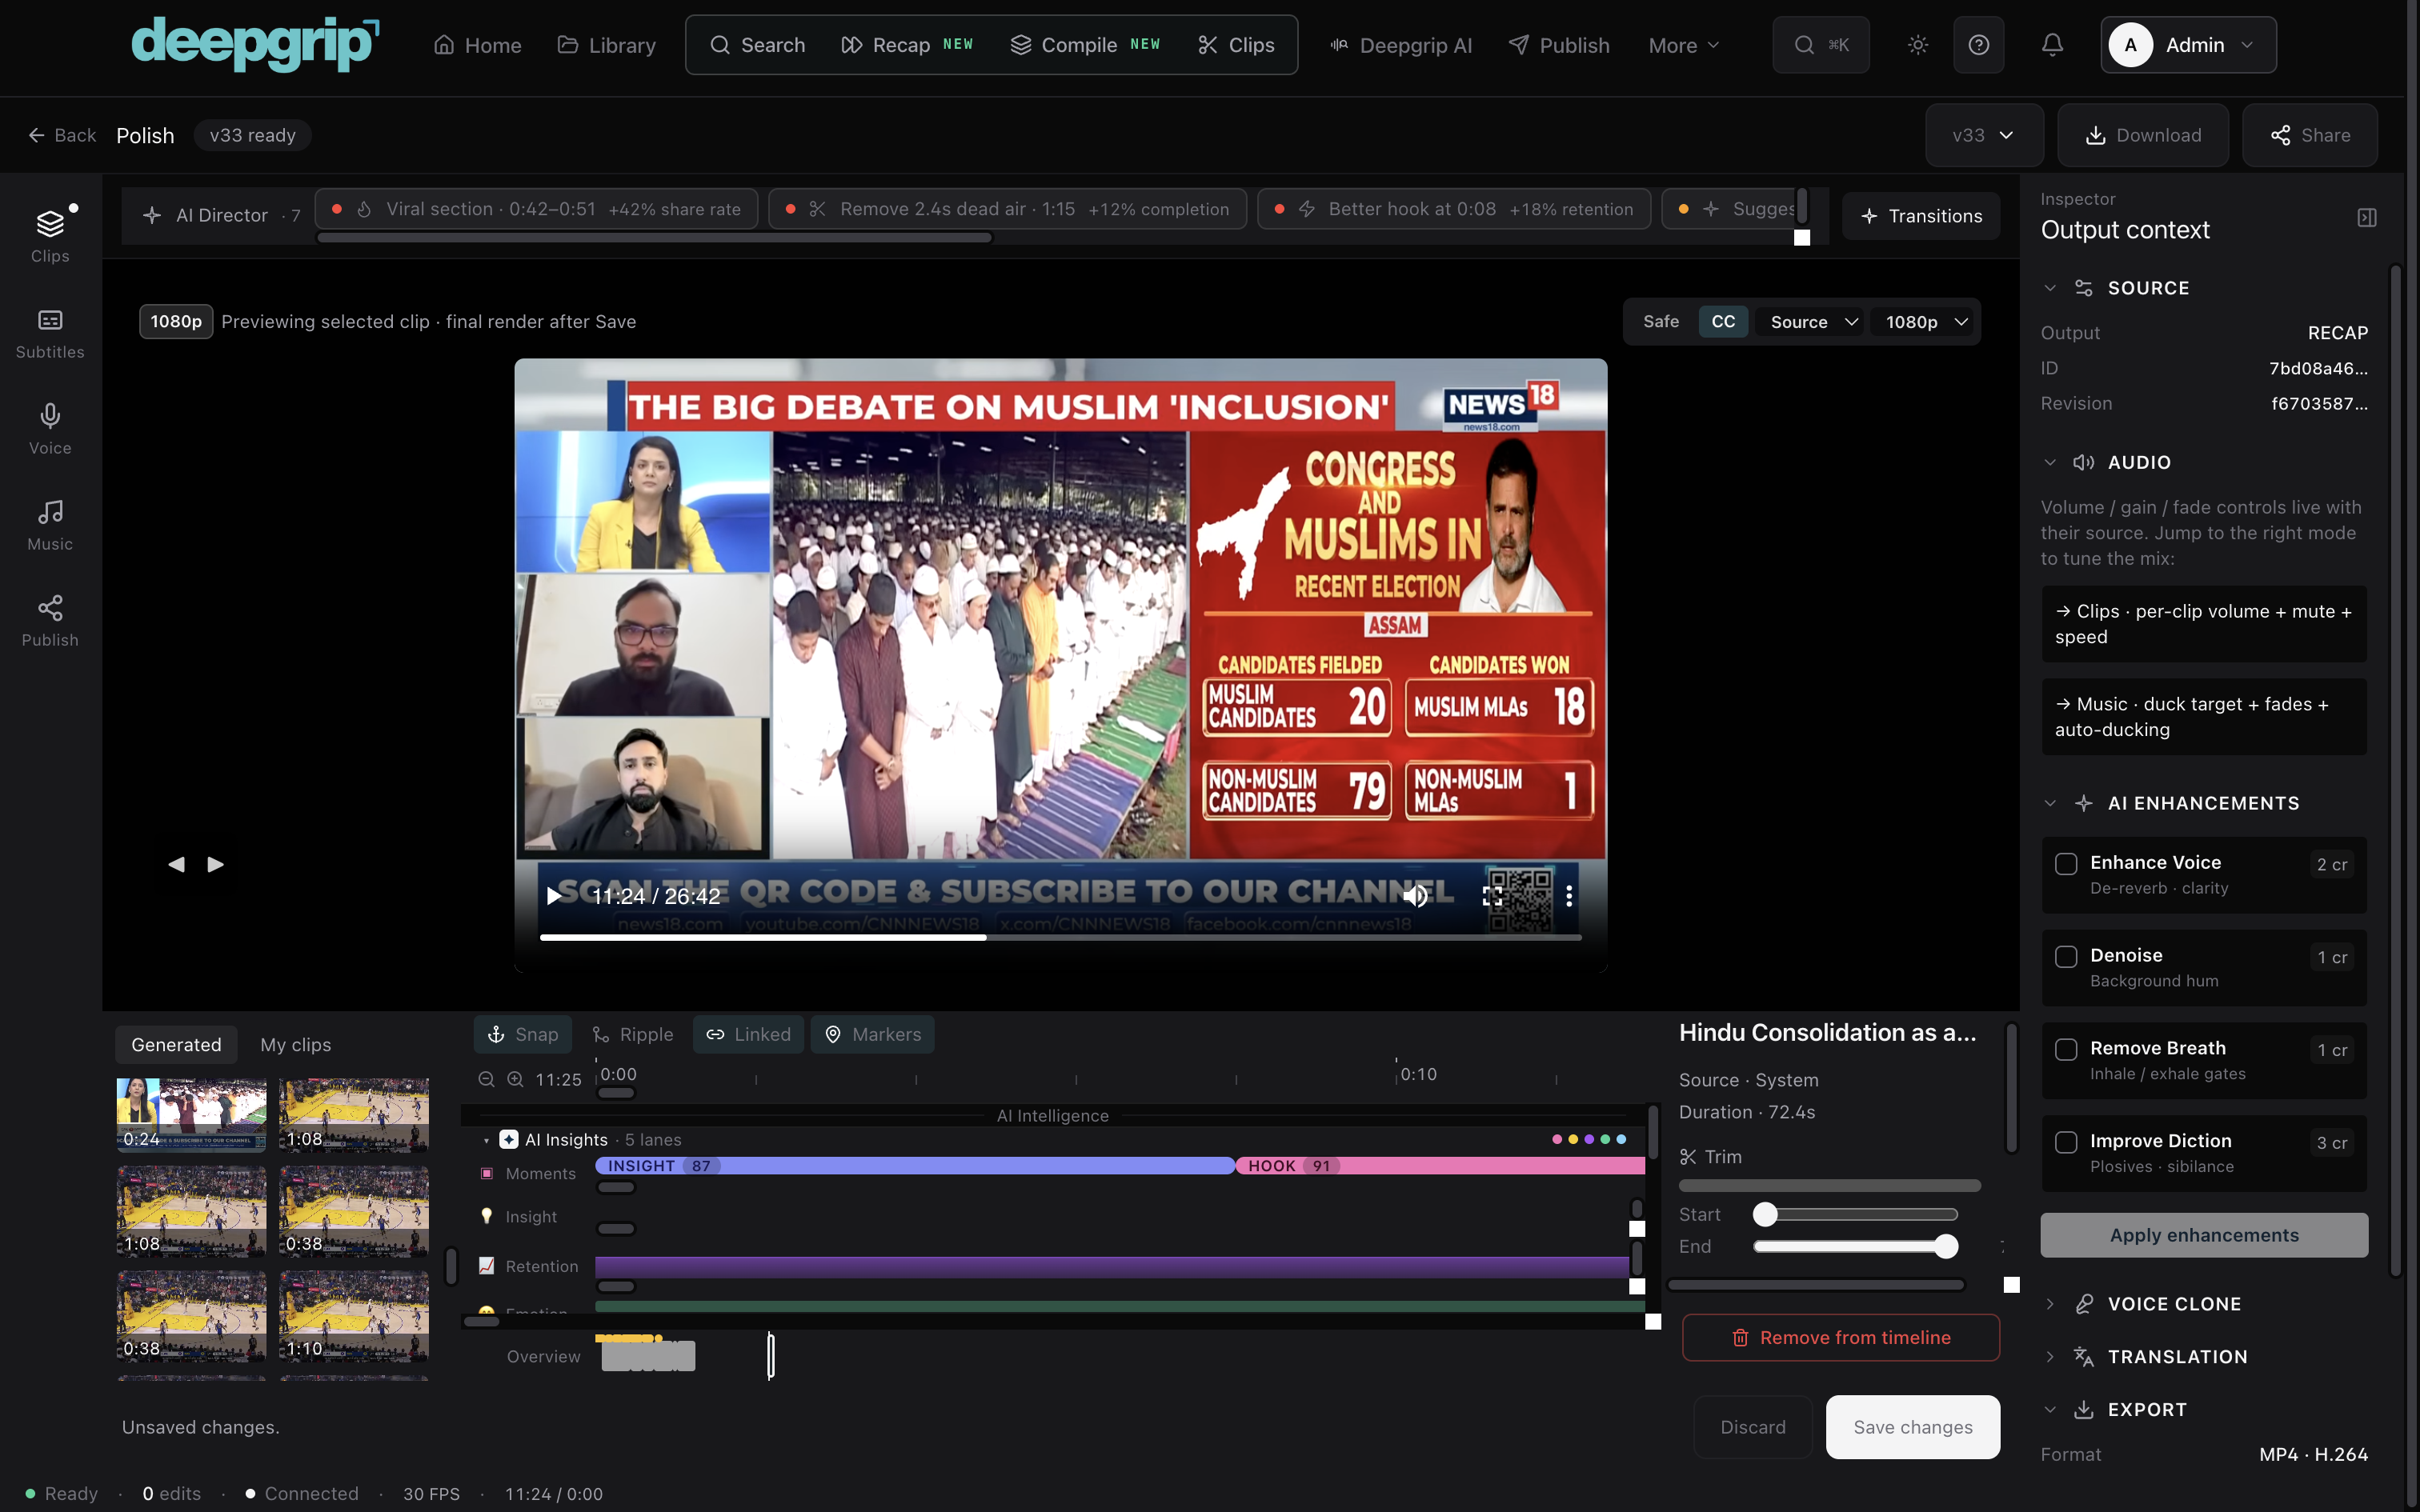Toggle Safe area overlay
This screenshot has width=2420, height=1512.
1661,322
